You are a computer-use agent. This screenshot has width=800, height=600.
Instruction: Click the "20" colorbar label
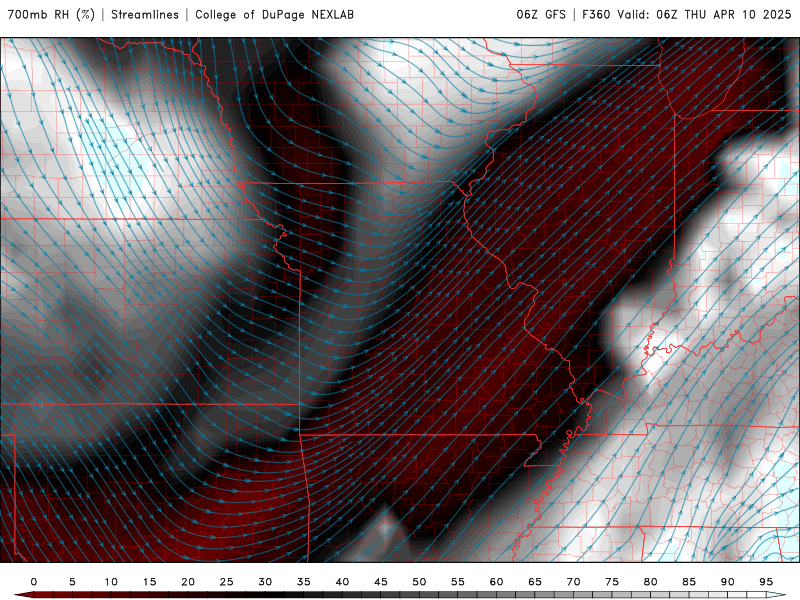[x=188, y=582]
